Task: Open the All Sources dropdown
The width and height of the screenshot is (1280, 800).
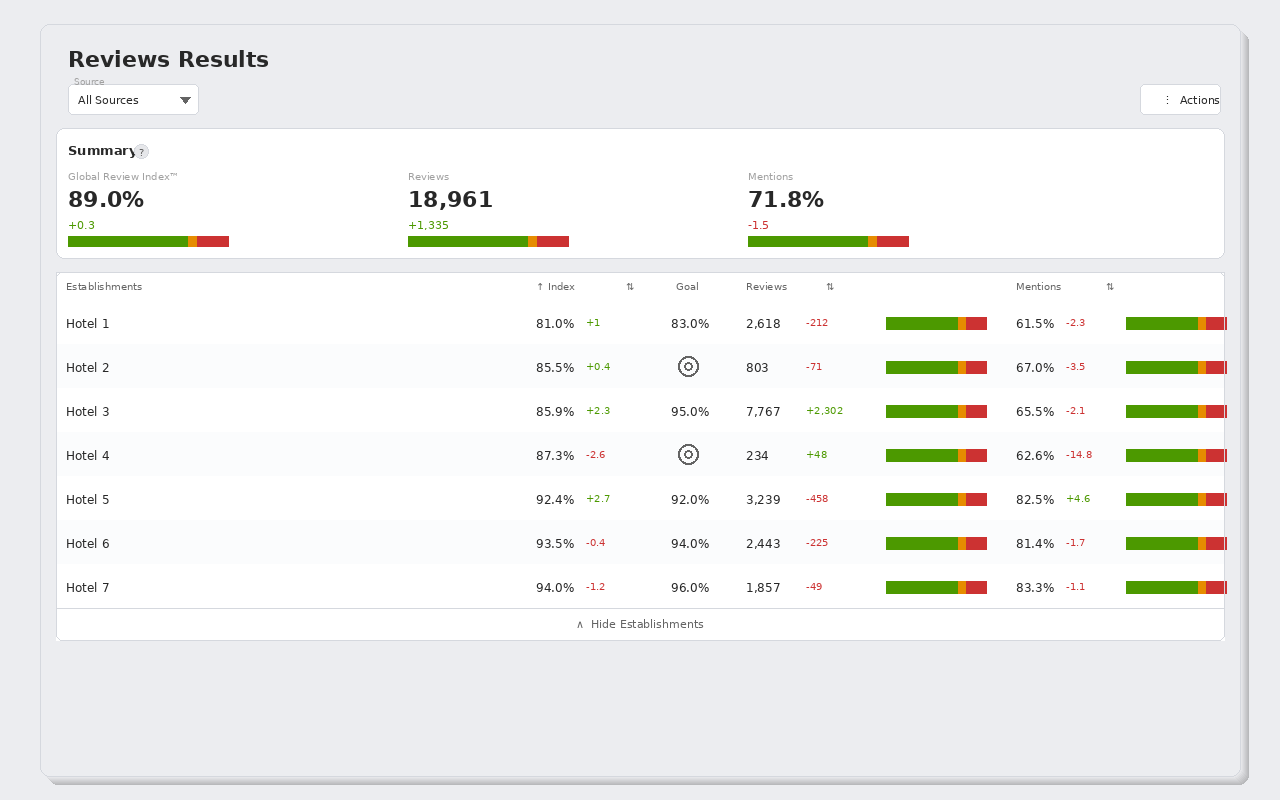Action: coord(133,100)
